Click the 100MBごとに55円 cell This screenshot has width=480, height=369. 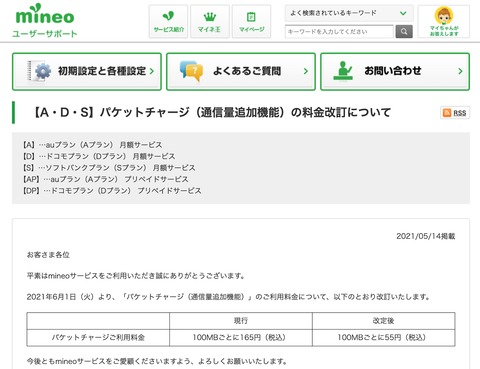383,338
